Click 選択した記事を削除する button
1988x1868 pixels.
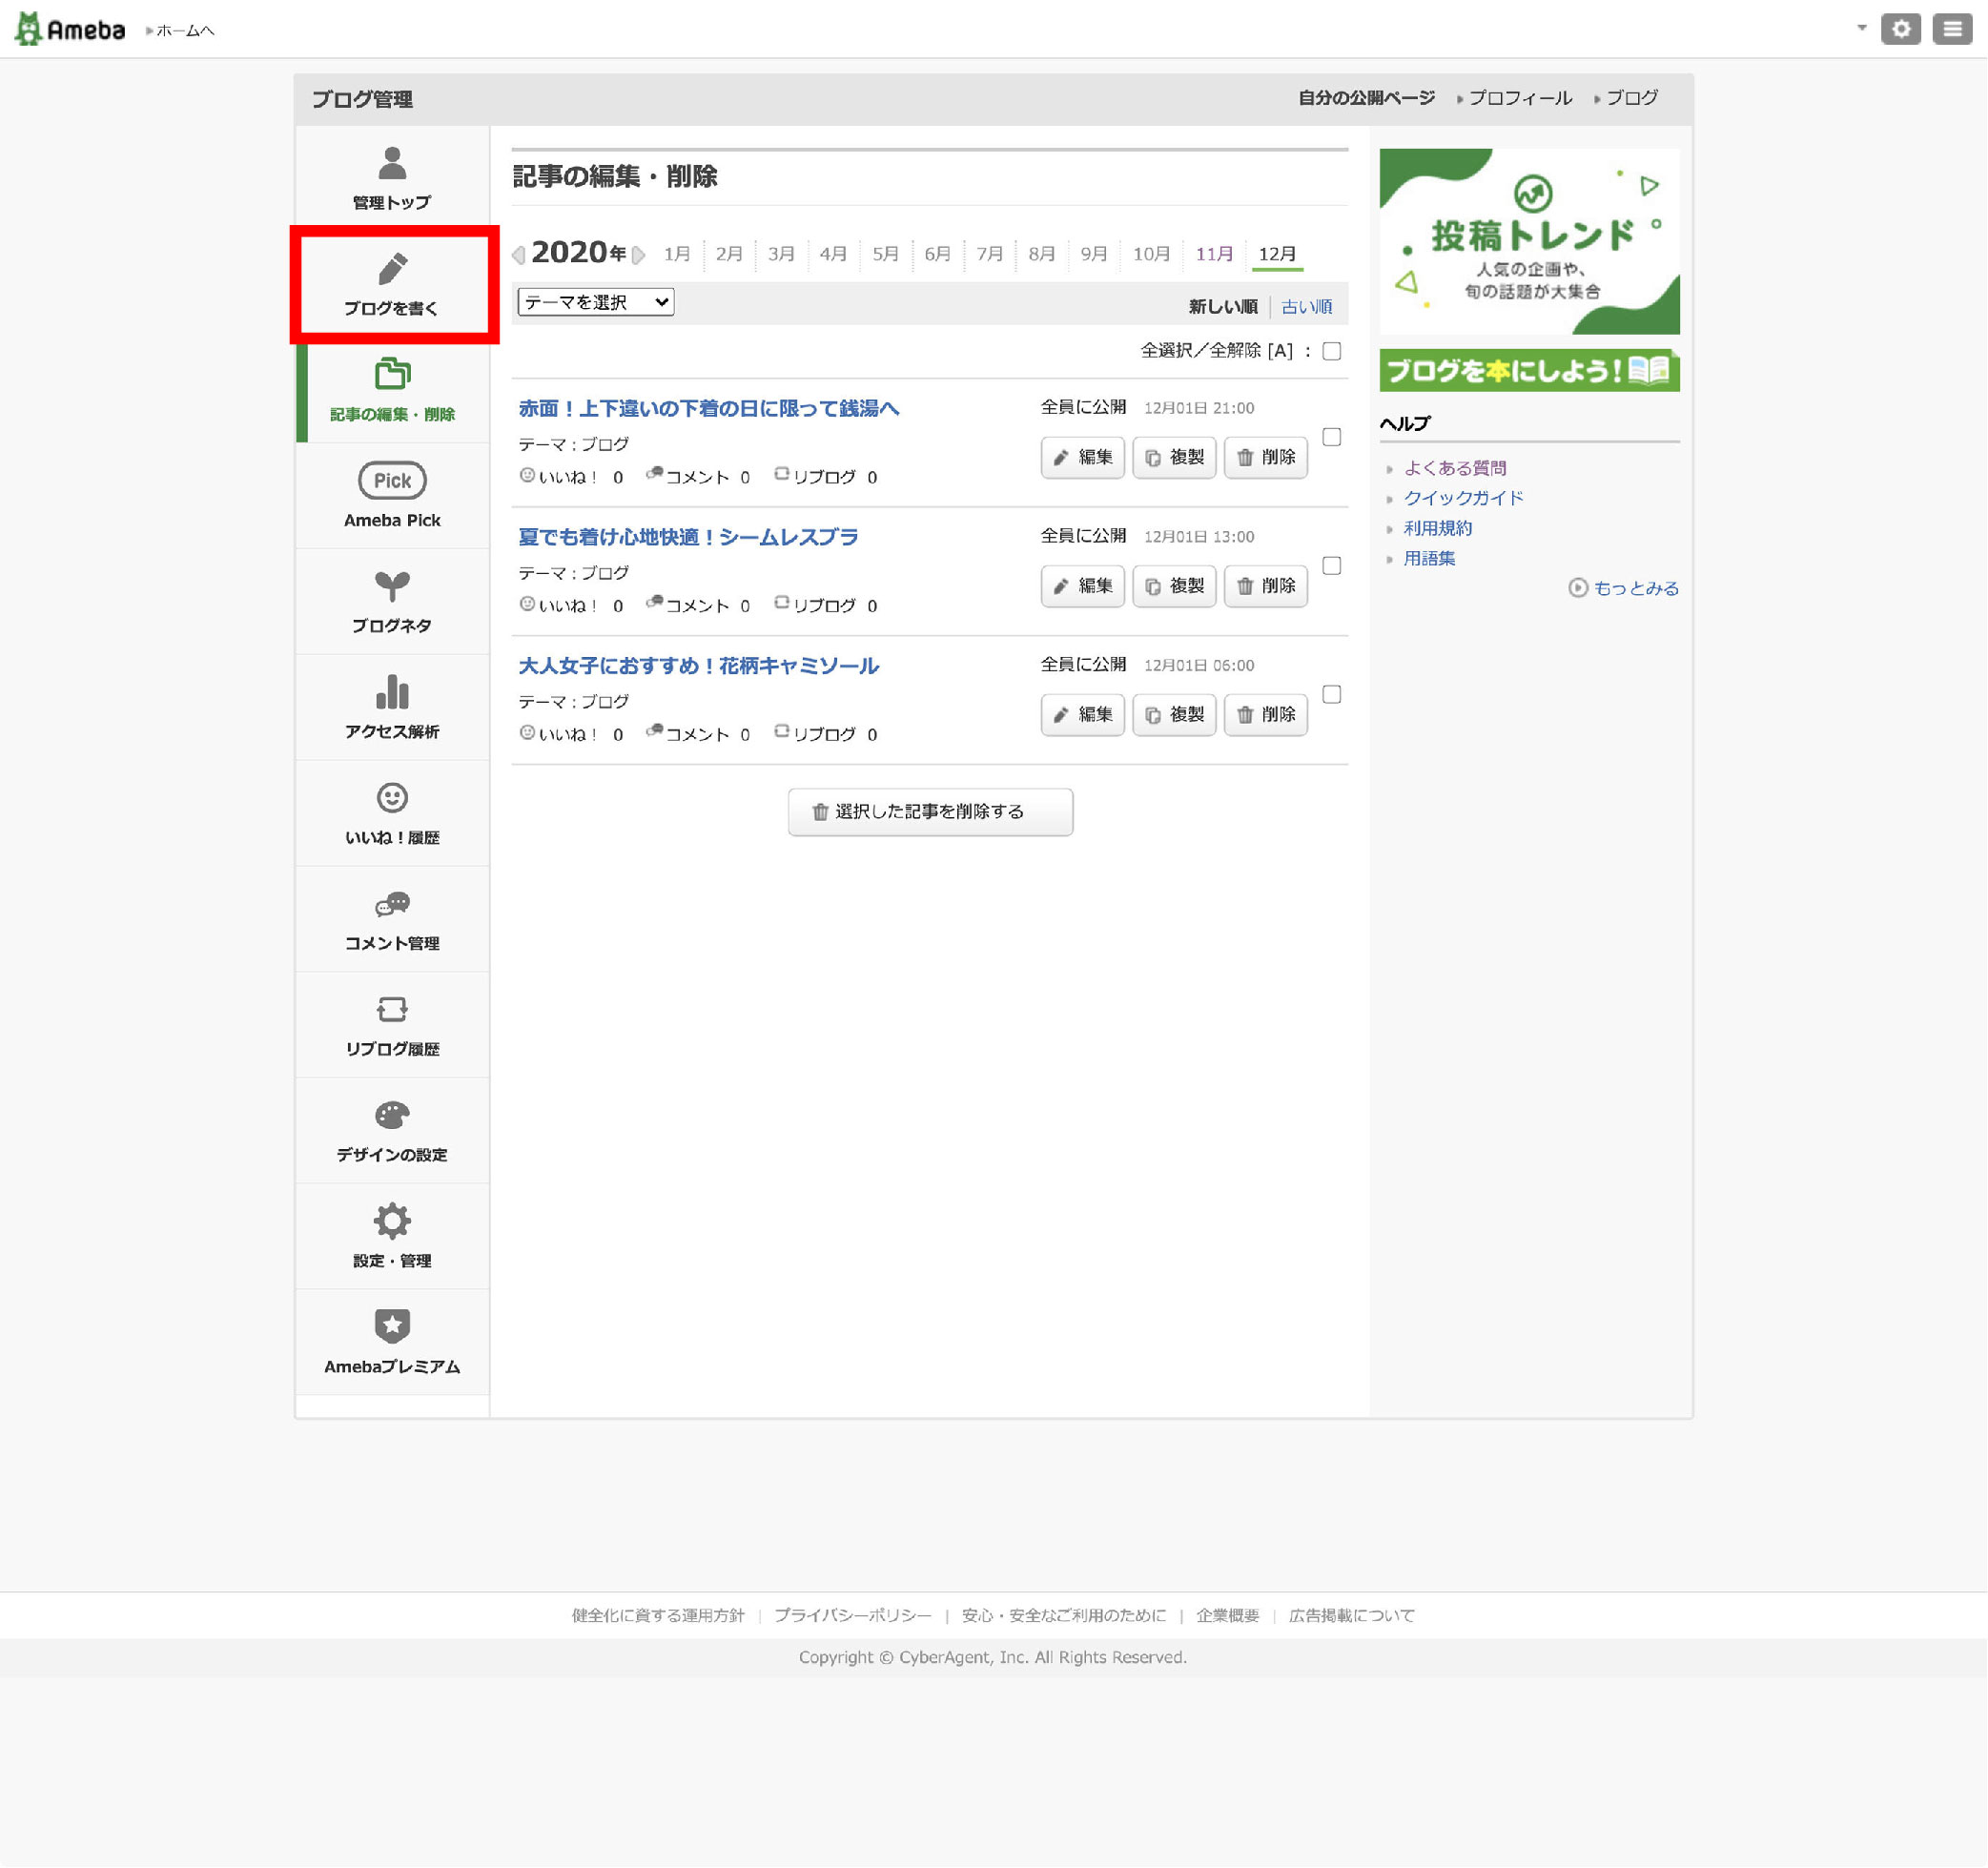tap(929, 812)
